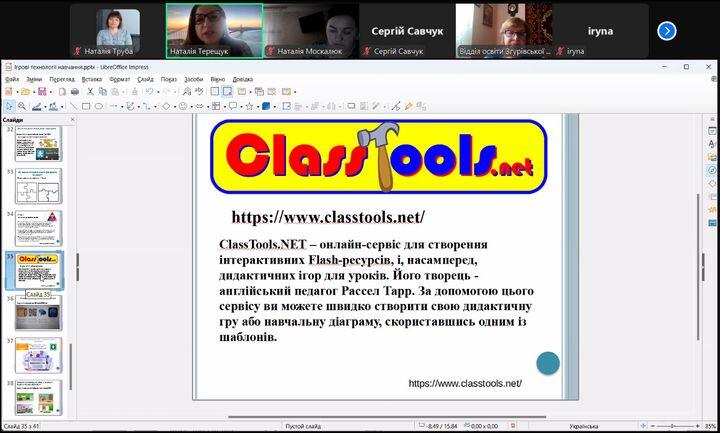Select the Fill color bucket icon
The width and height of the screenshot is (720, 433).
53,107
